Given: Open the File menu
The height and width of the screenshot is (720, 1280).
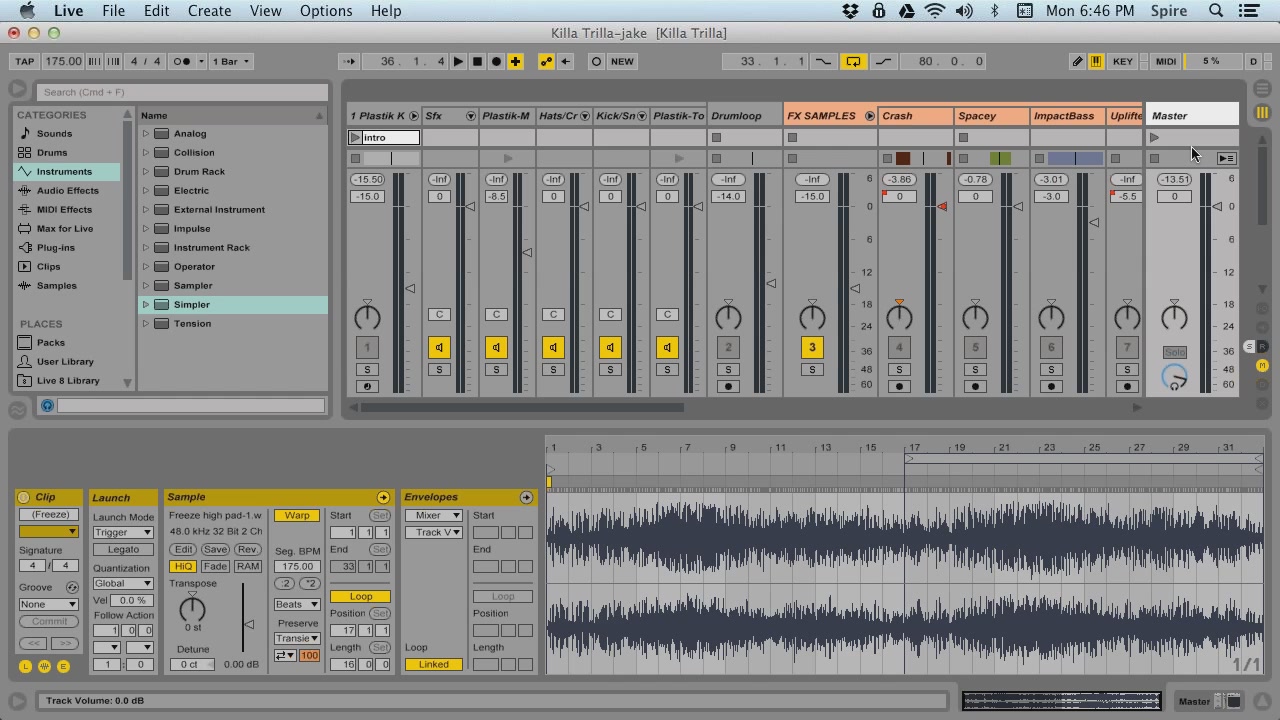Looking at the screenshot, I should 113,11.
